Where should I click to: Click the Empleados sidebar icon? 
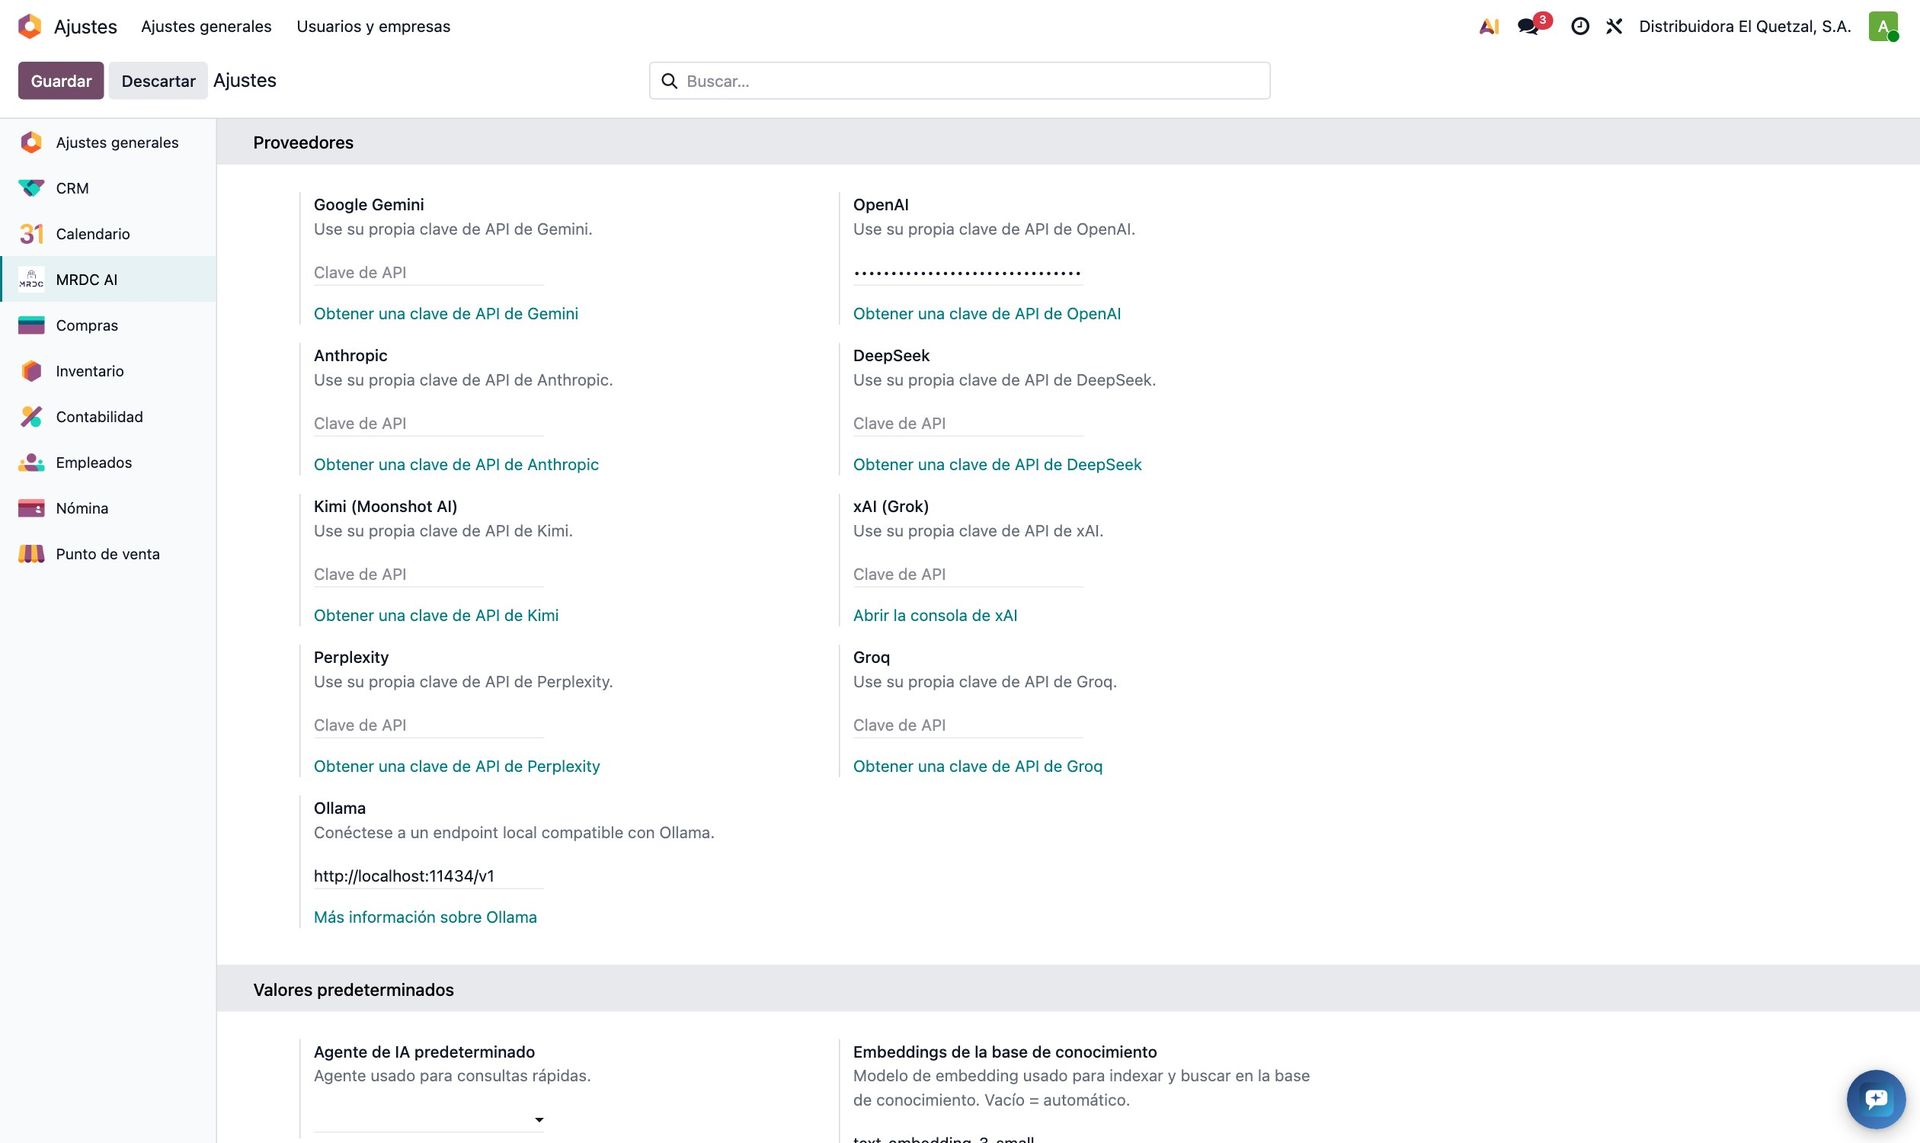tap(31, 462)
